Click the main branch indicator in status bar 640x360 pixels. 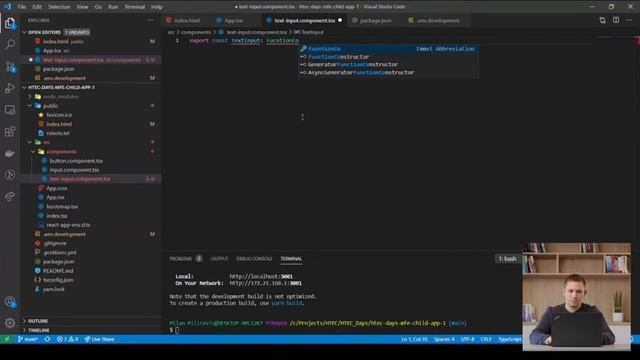[x=27, y=339]
